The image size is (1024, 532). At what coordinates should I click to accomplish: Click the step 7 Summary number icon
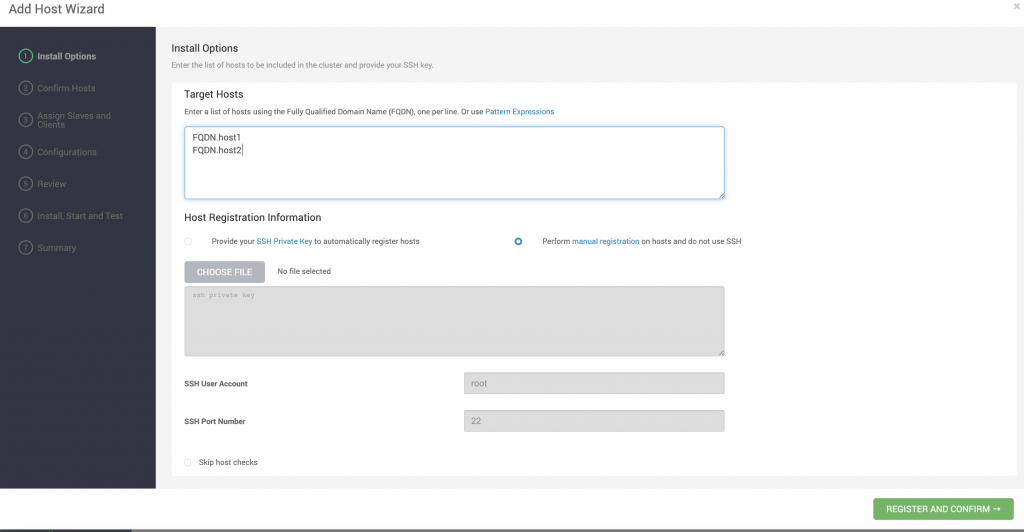pos(26,248)
